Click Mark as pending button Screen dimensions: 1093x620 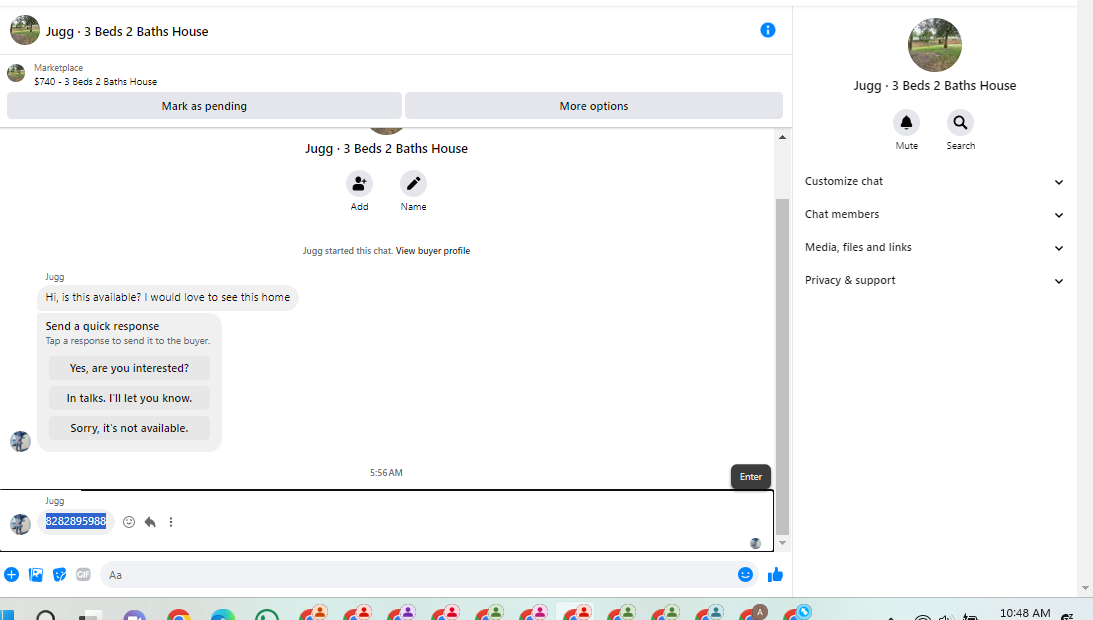pyautogui.click(x=204, y=106)
